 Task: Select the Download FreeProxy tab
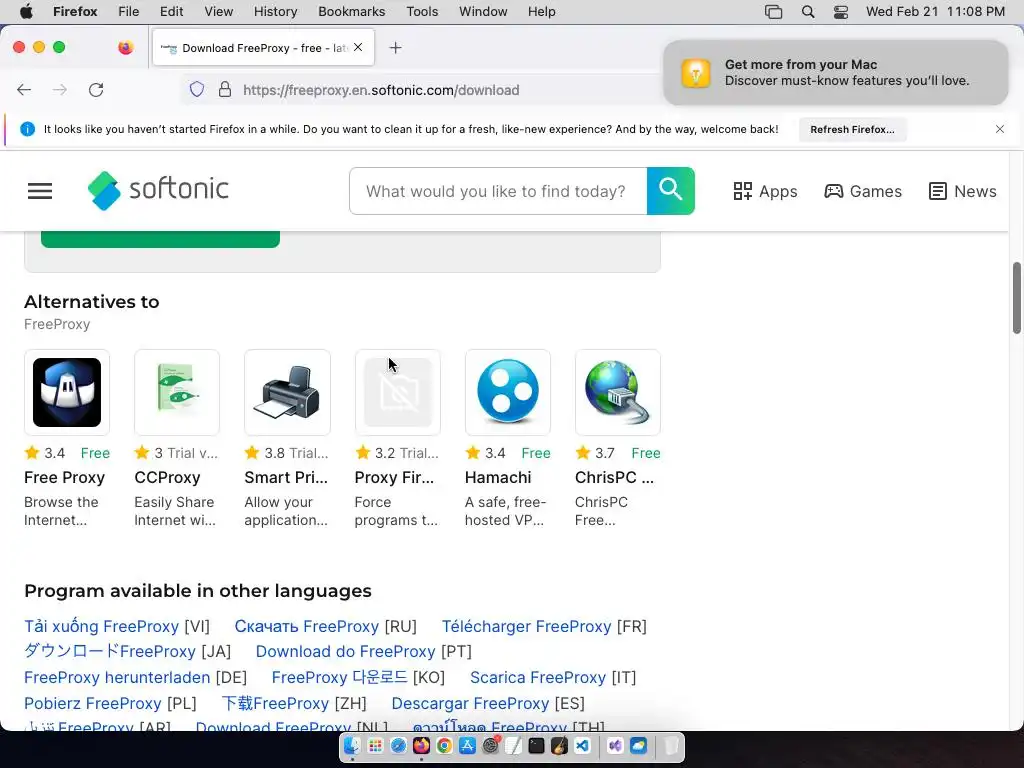tap(263, 48)
